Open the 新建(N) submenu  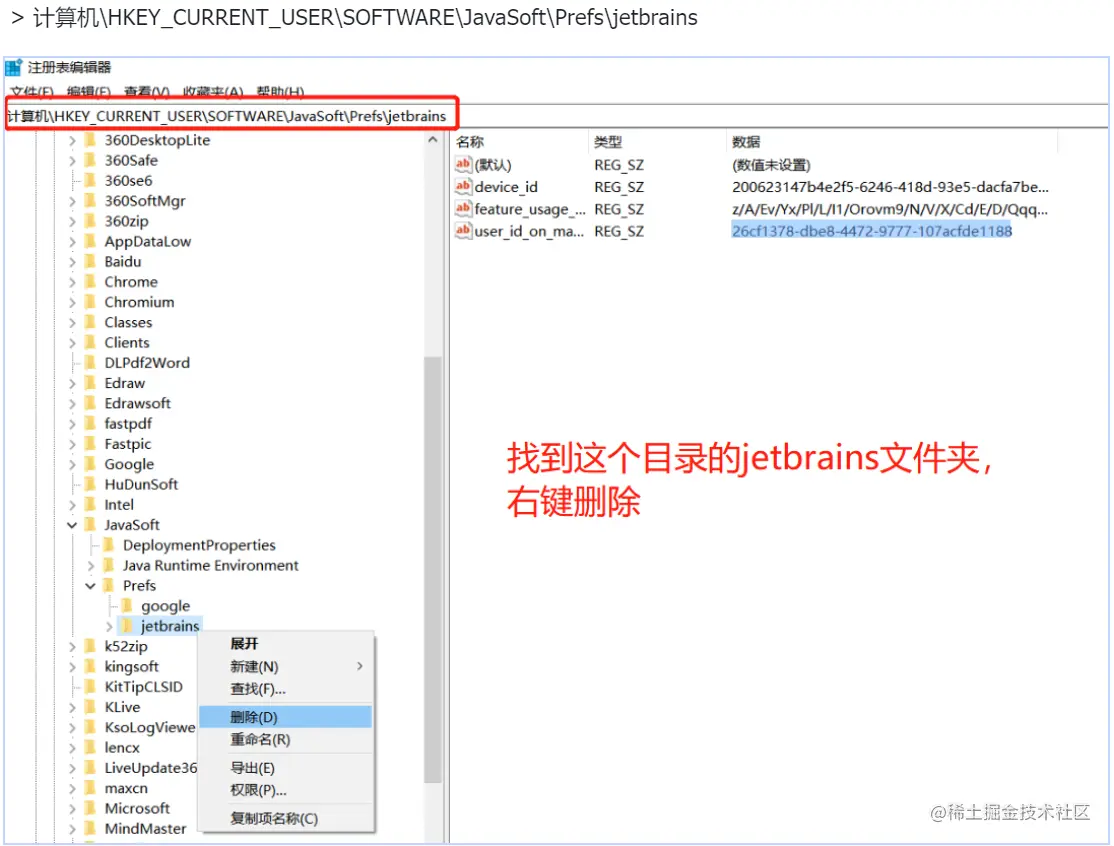(x=285, y=666)
